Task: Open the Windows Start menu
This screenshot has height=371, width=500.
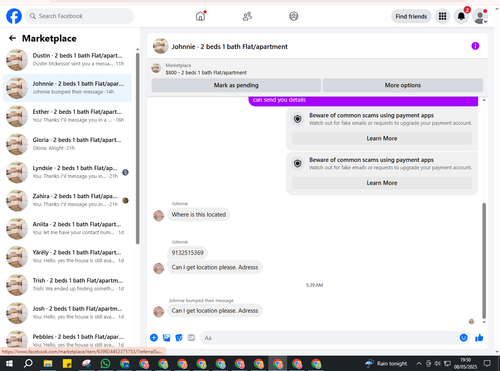Action: tap(9, 363)
